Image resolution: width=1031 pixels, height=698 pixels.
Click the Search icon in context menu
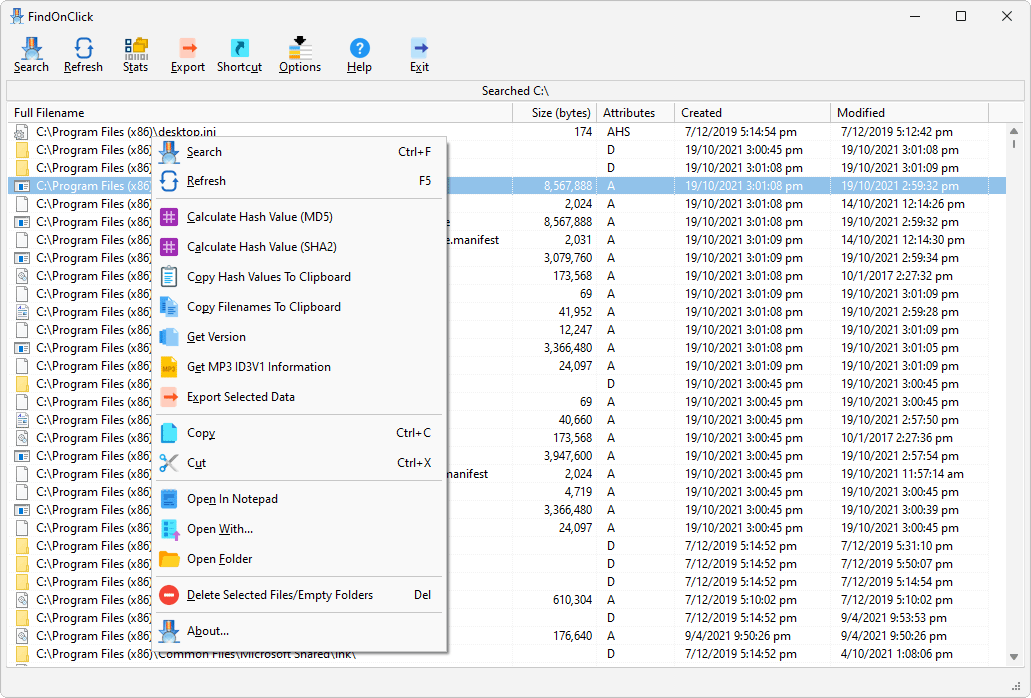pos(169,152)
